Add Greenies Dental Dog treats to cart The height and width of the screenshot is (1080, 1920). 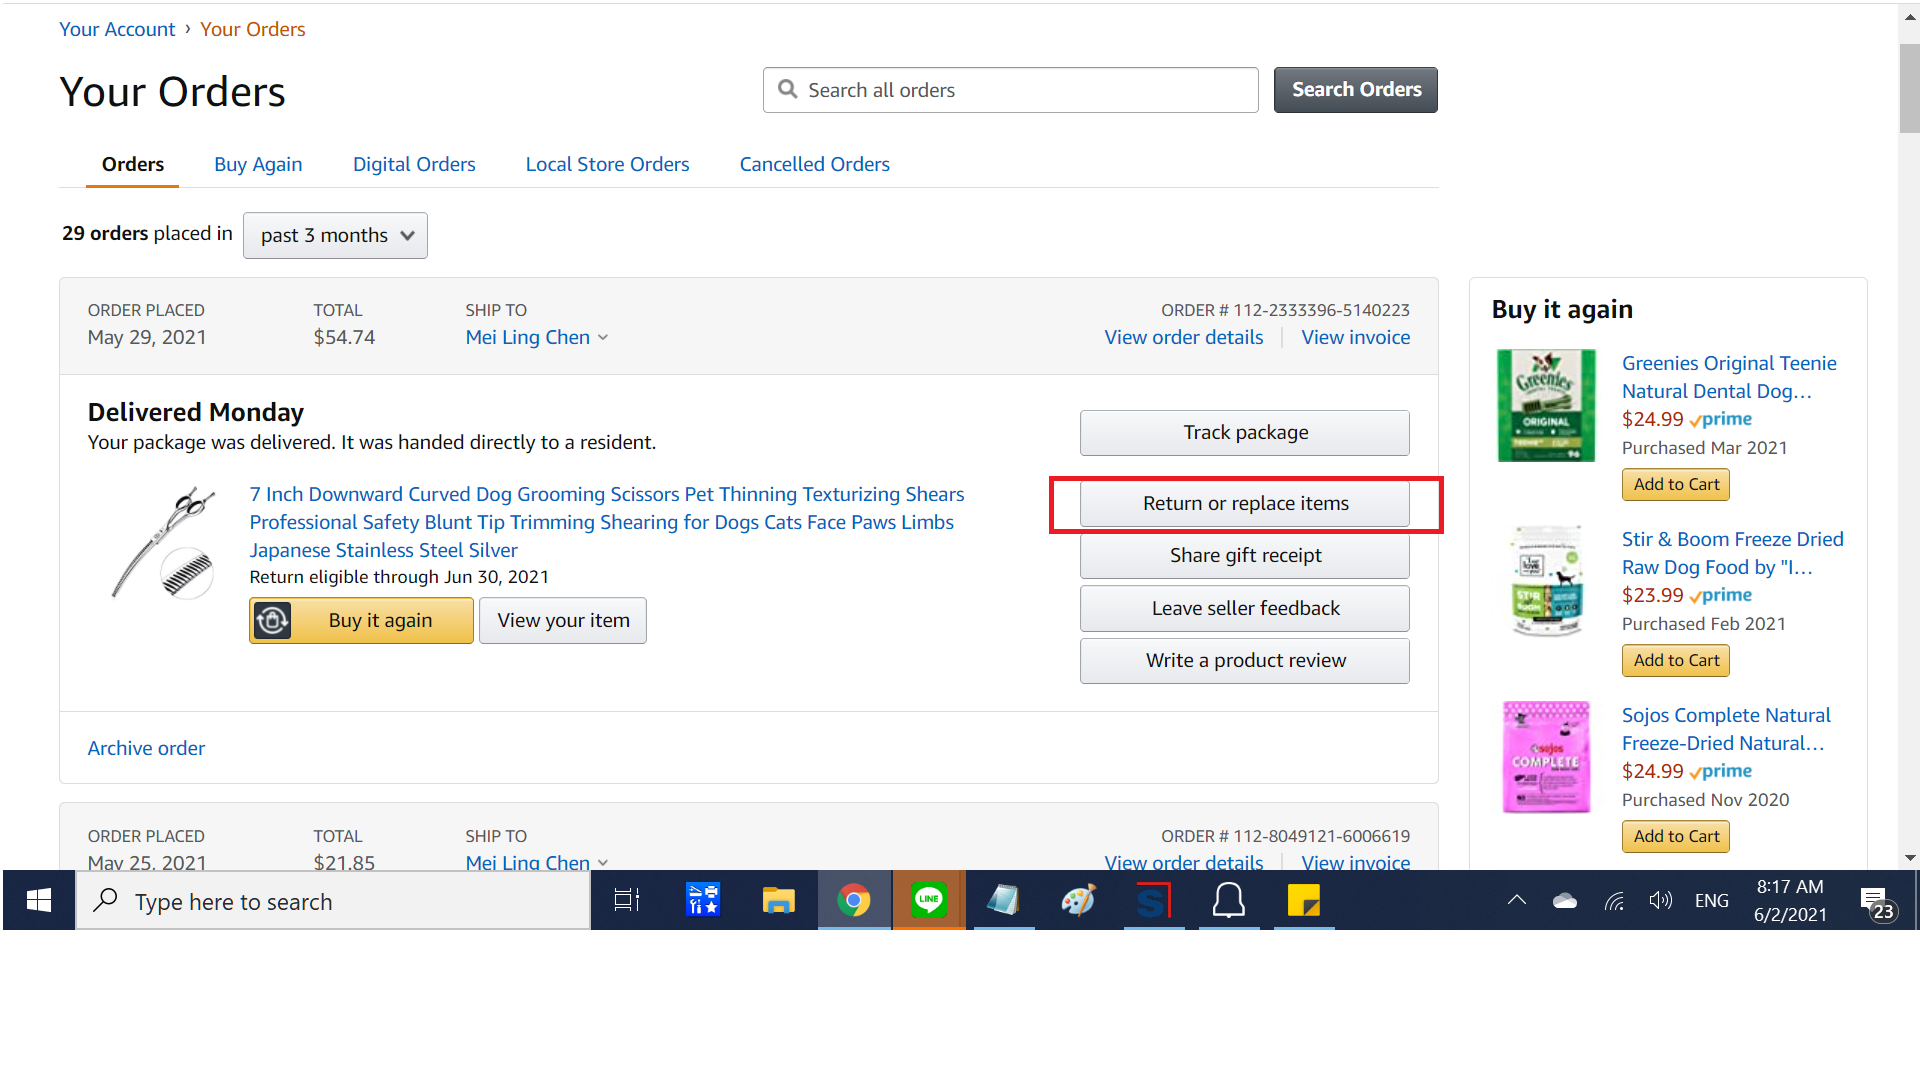[x=1676, y=484]
